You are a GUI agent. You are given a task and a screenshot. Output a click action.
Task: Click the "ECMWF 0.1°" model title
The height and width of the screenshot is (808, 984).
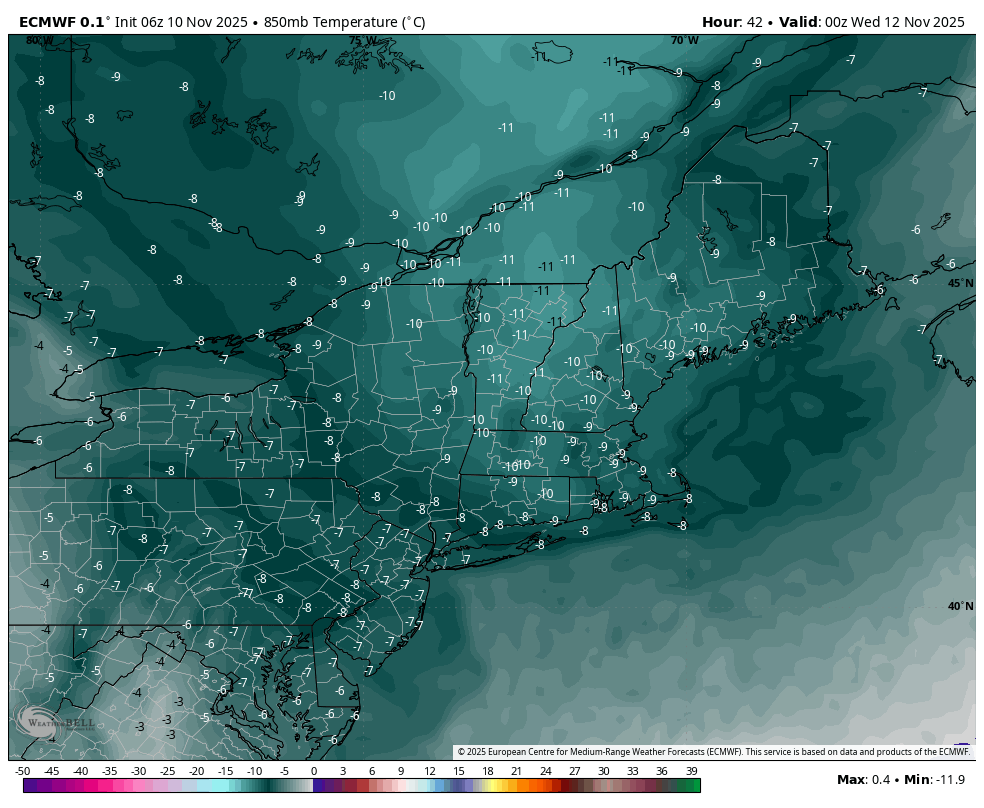61,22
